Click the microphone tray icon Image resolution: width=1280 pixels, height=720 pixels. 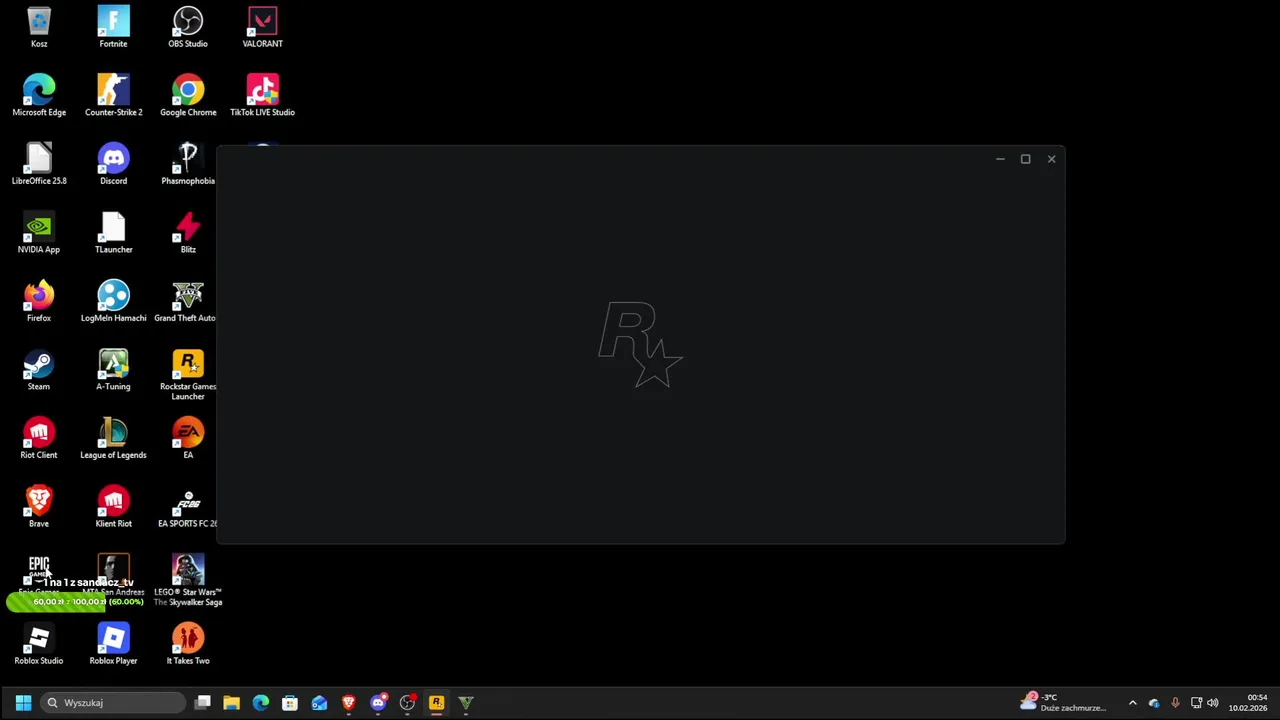pos(1175,703)
